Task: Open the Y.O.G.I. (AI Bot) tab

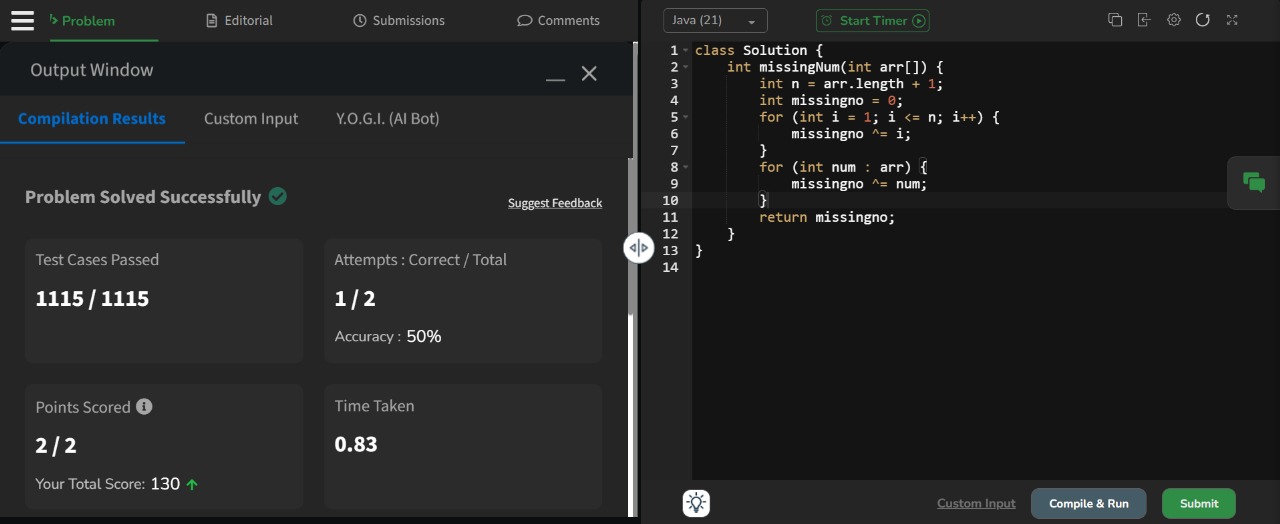Action: pos(387,119)
